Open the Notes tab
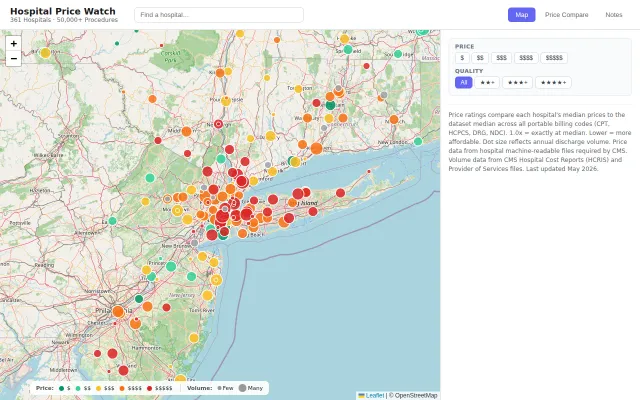Viewport: 640px width, 400px height. 613,15
